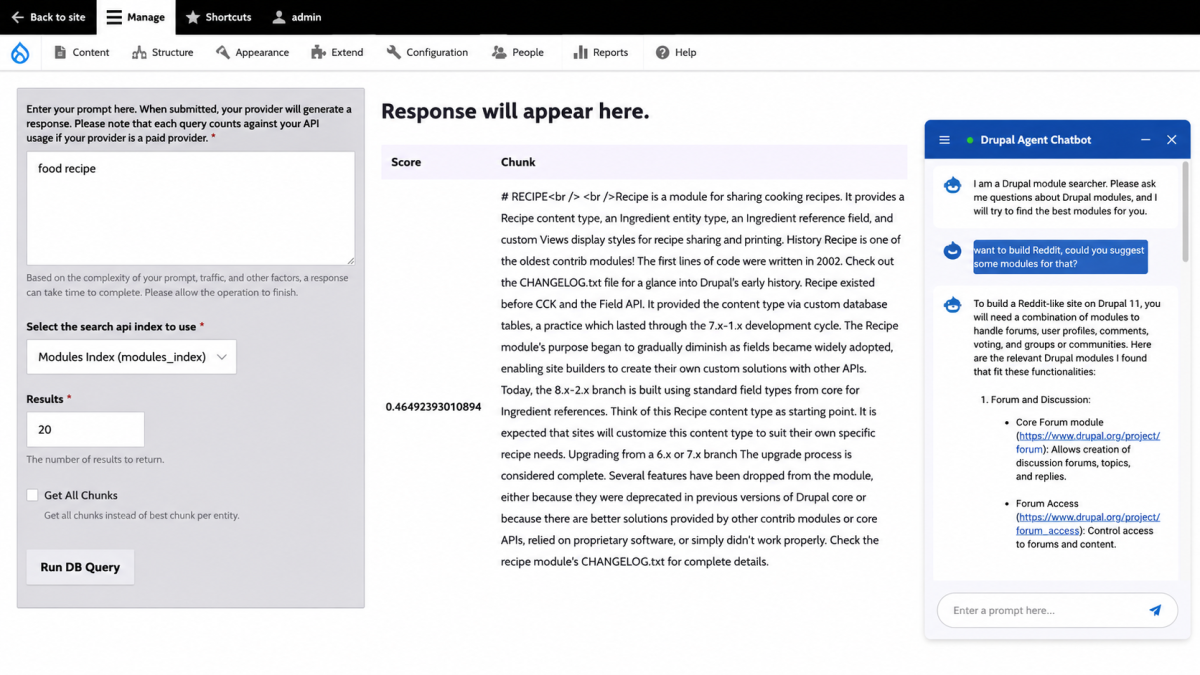Viewport: 1200px width, 675px height.
Task: Click the Reports bar chart icon
Action: point(580,52)
